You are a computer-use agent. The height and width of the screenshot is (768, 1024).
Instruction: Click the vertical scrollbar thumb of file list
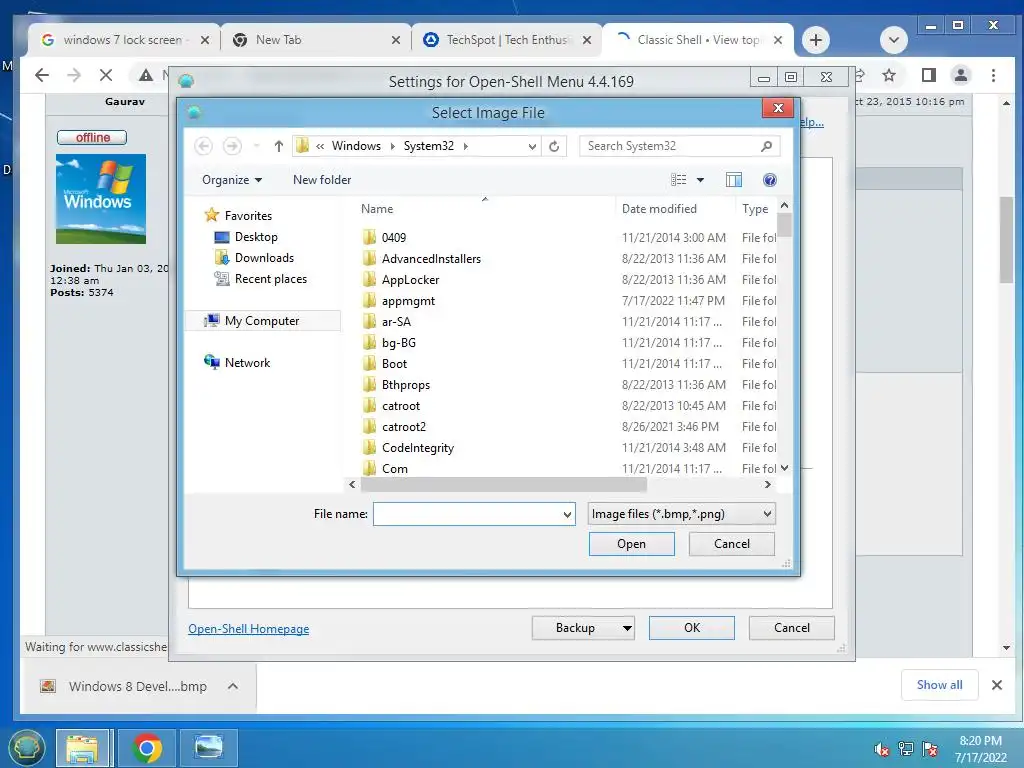point(784,225)
